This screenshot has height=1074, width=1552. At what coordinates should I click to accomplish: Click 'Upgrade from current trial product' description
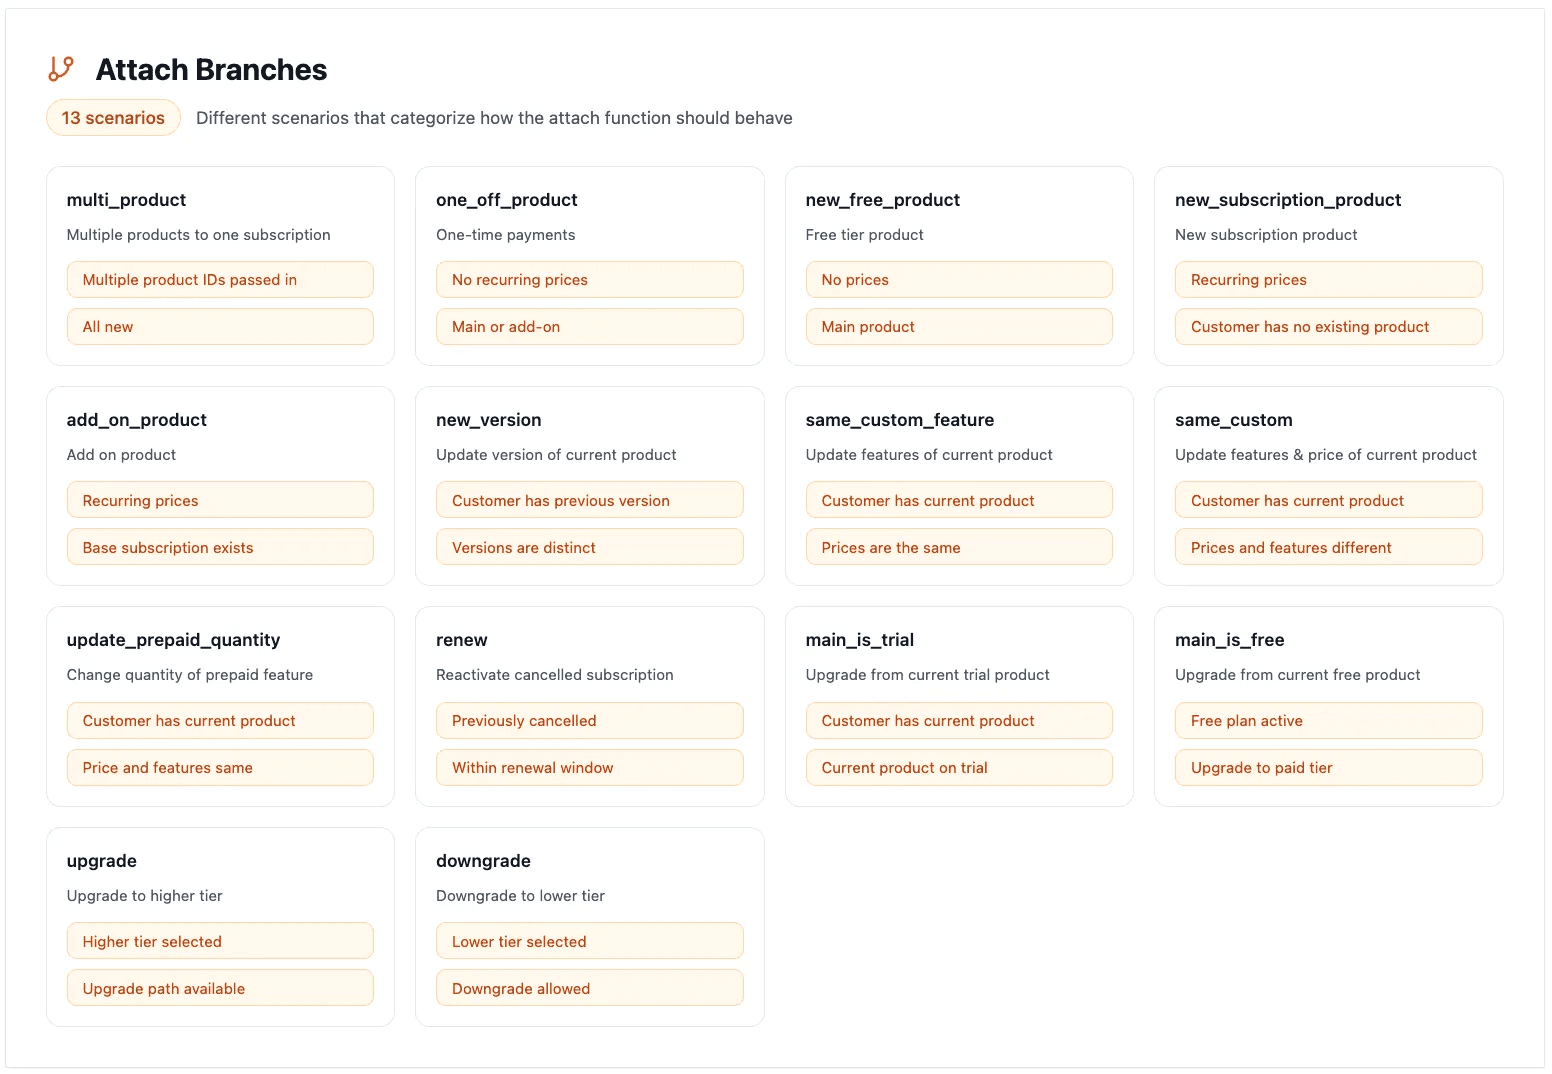coord(928,675)
